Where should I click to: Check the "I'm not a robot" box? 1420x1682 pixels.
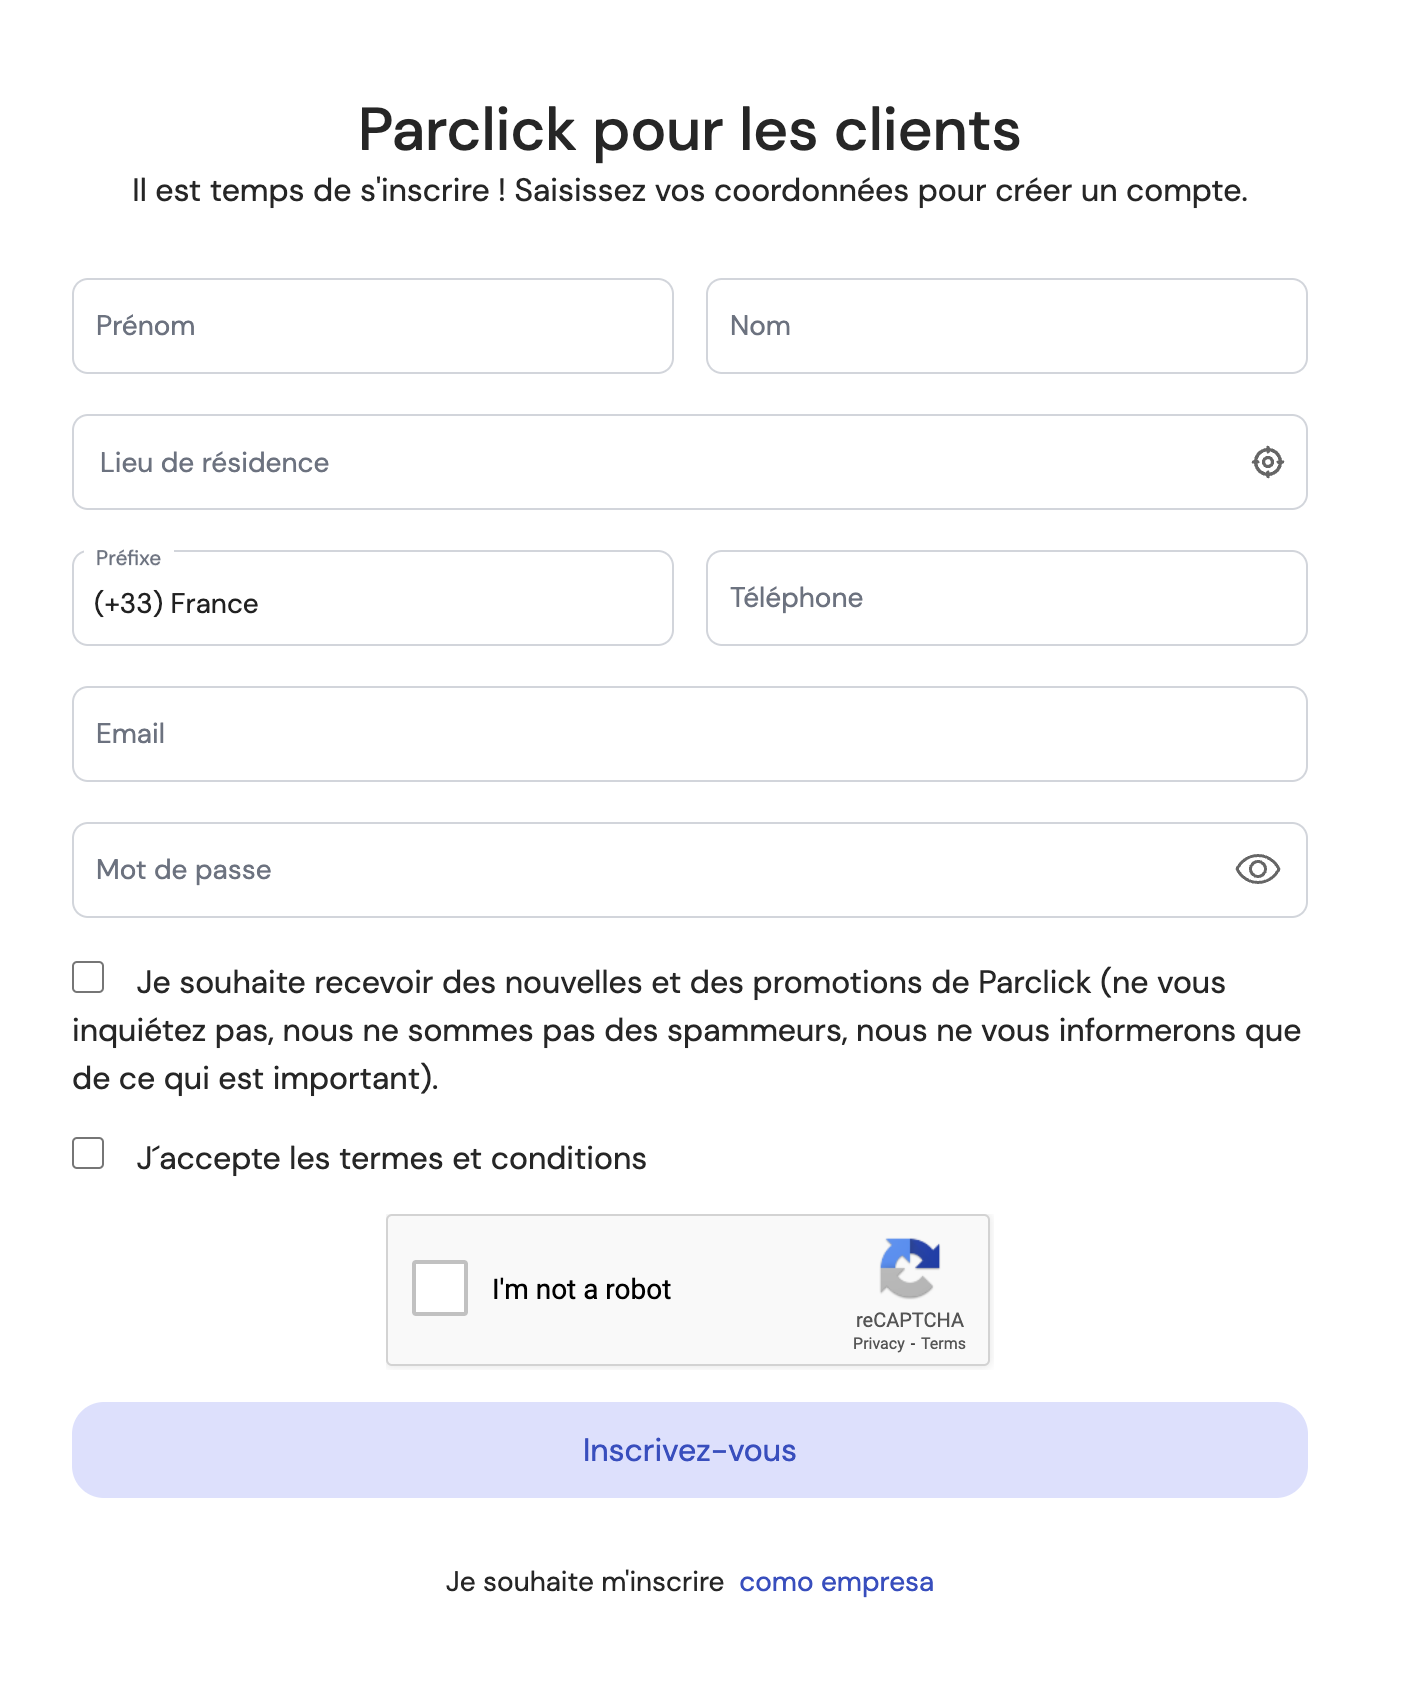440,1288
